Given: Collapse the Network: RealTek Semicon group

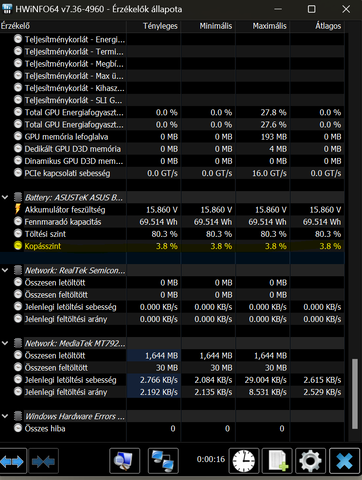Looking at the screenshot, I should (x=5, y=270).
